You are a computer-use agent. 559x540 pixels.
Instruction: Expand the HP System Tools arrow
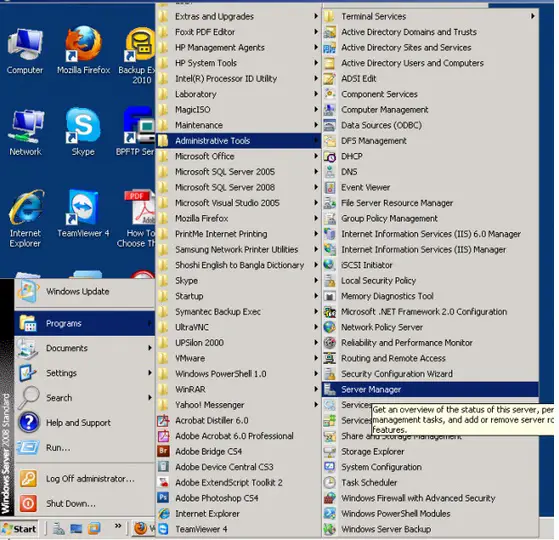pyautogui.click(x=316, y=63)
